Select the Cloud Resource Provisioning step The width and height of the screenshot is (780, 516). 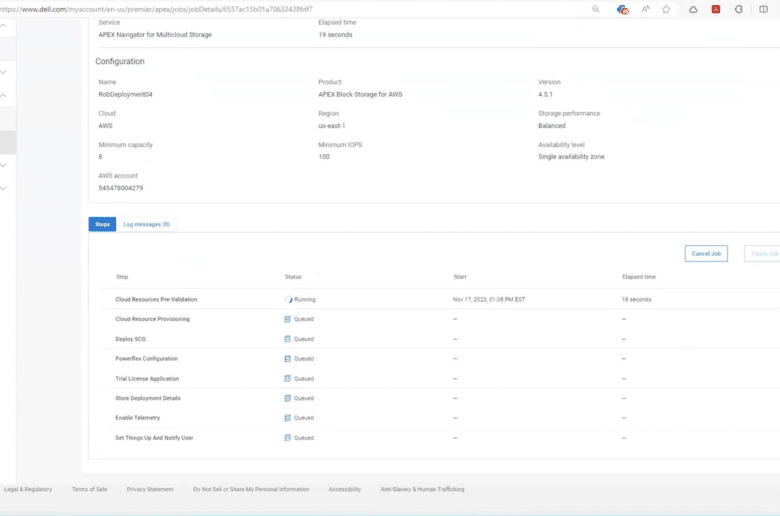point(152,319)
